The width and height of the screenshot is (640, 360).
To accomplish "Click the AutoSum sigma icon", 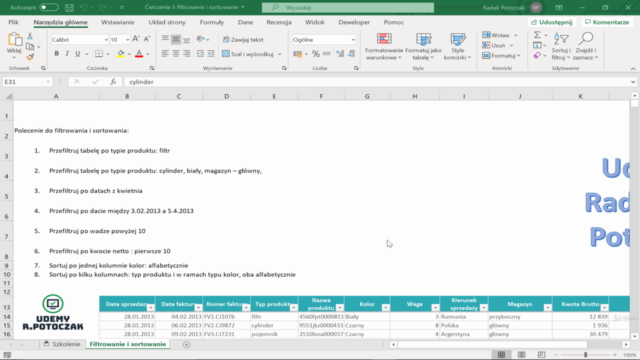I will tap(538, 35).
